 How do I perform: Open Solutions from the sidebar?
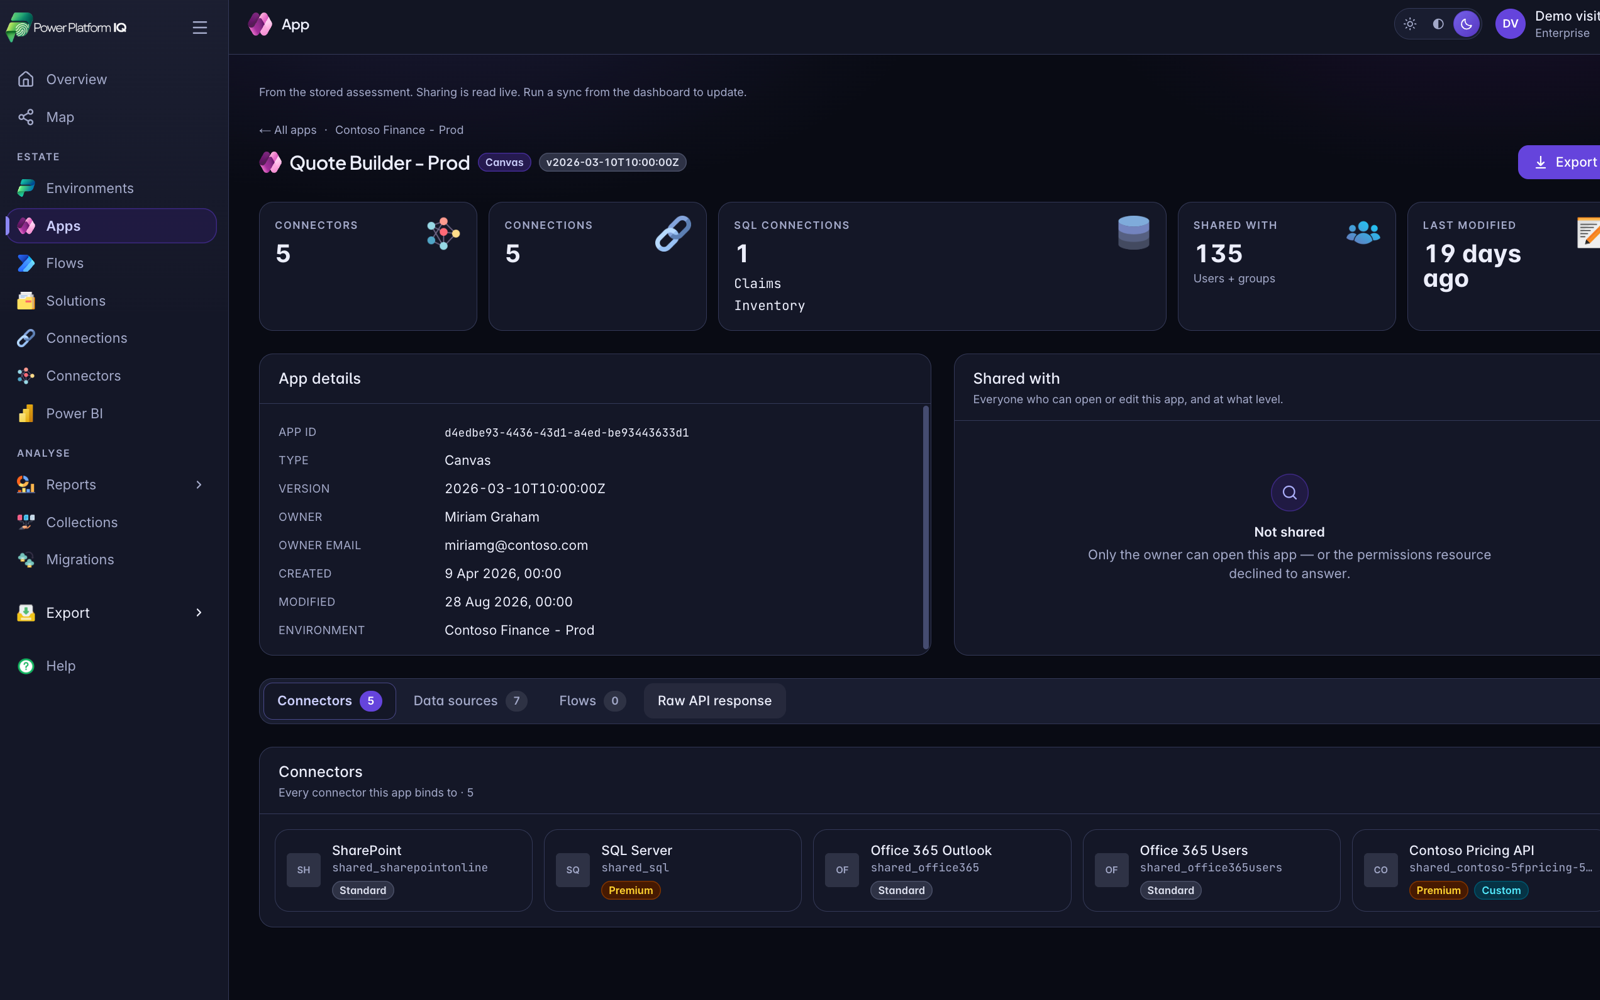tap(112, 301)
